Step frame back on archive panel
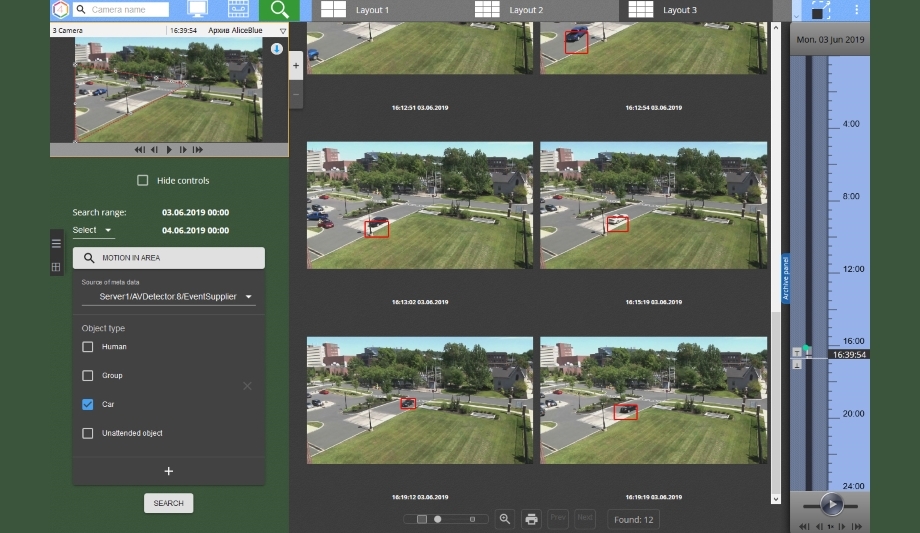The width and height of the screenshot is (920, 533). (x=820, y=527)
